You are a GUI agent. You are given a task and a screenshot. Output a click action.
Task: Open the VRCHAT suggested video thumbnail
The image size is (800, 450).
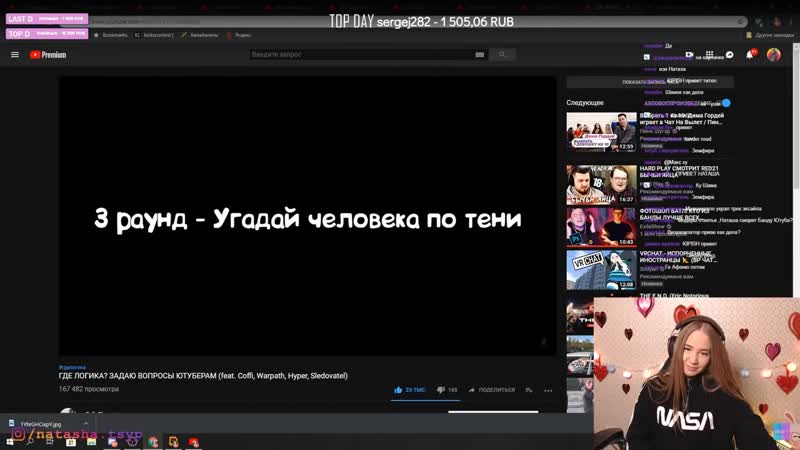[x=601, y=270]
